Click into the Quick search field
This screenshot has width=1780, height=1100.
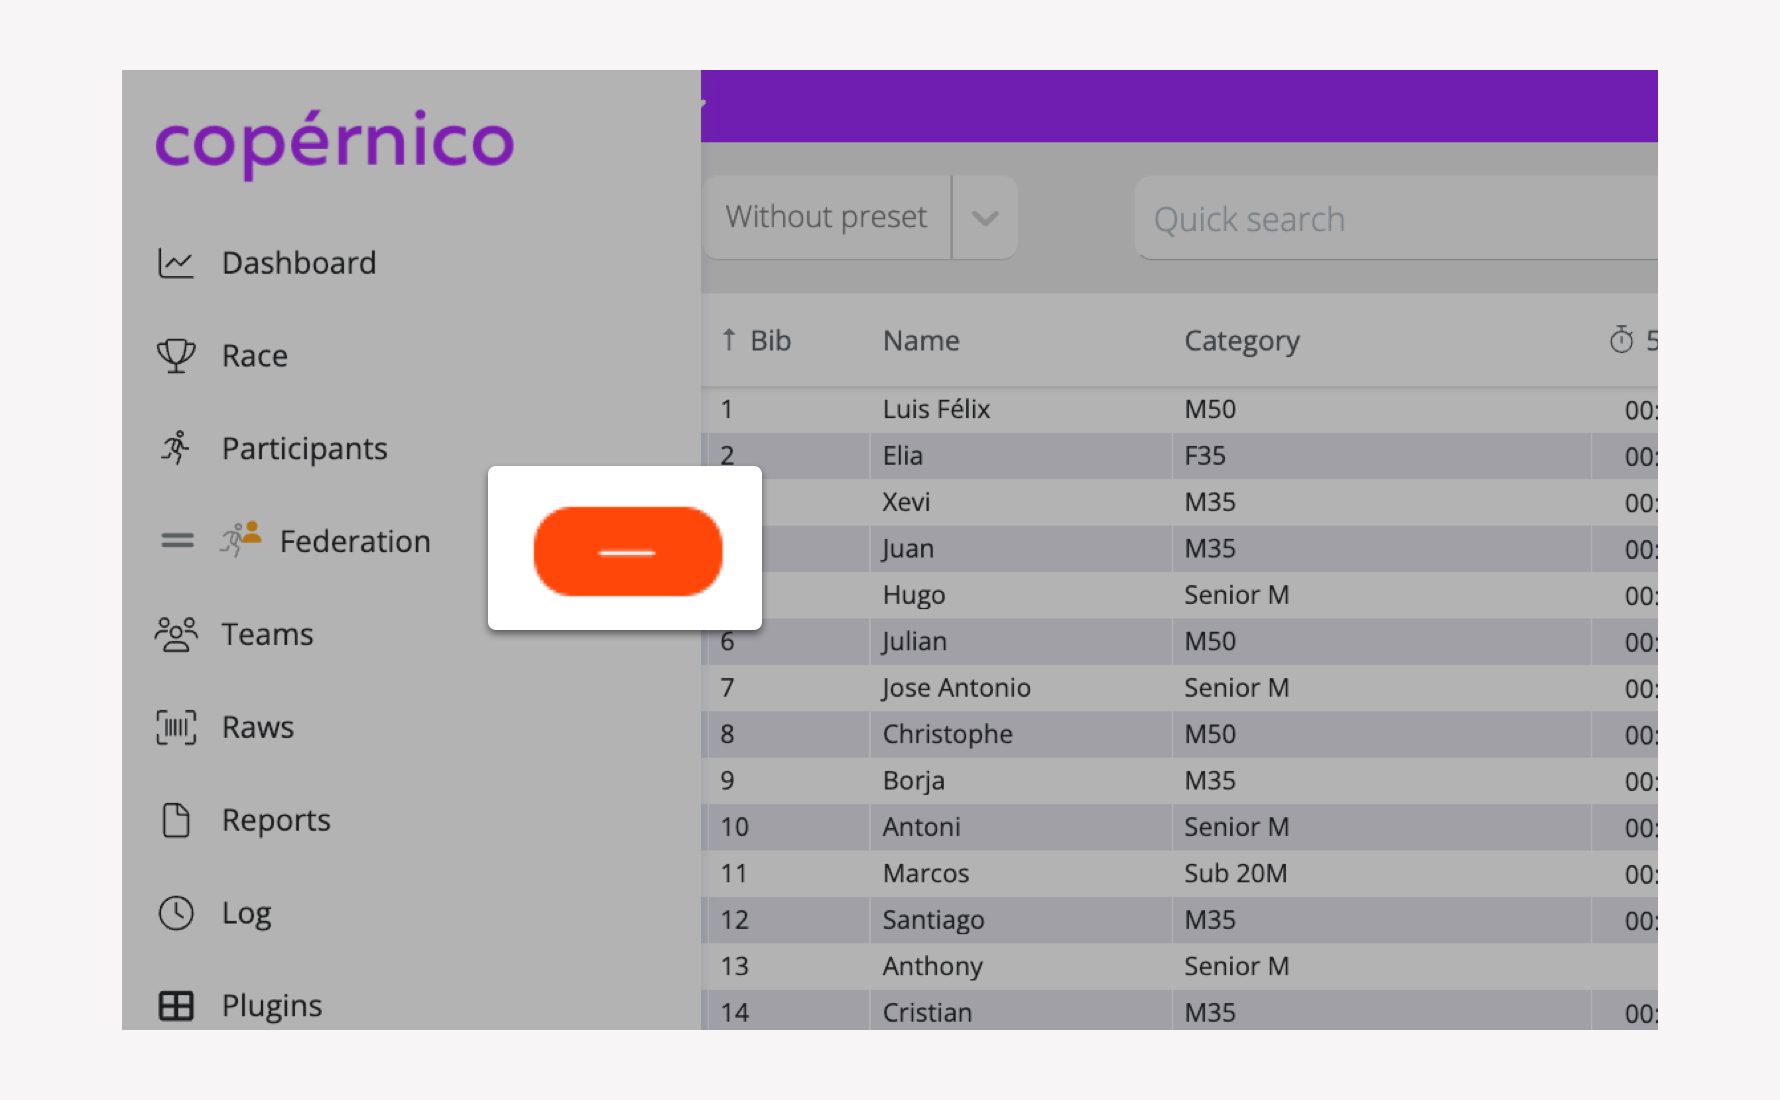tap(1395, 218)
